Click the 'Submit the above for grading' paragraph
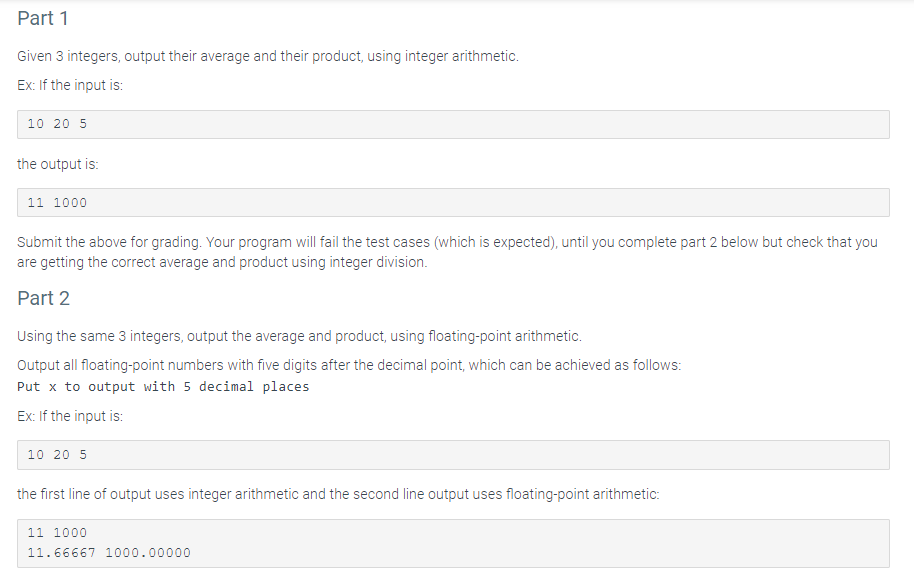914x581 pixels. (x=447, y=252)
